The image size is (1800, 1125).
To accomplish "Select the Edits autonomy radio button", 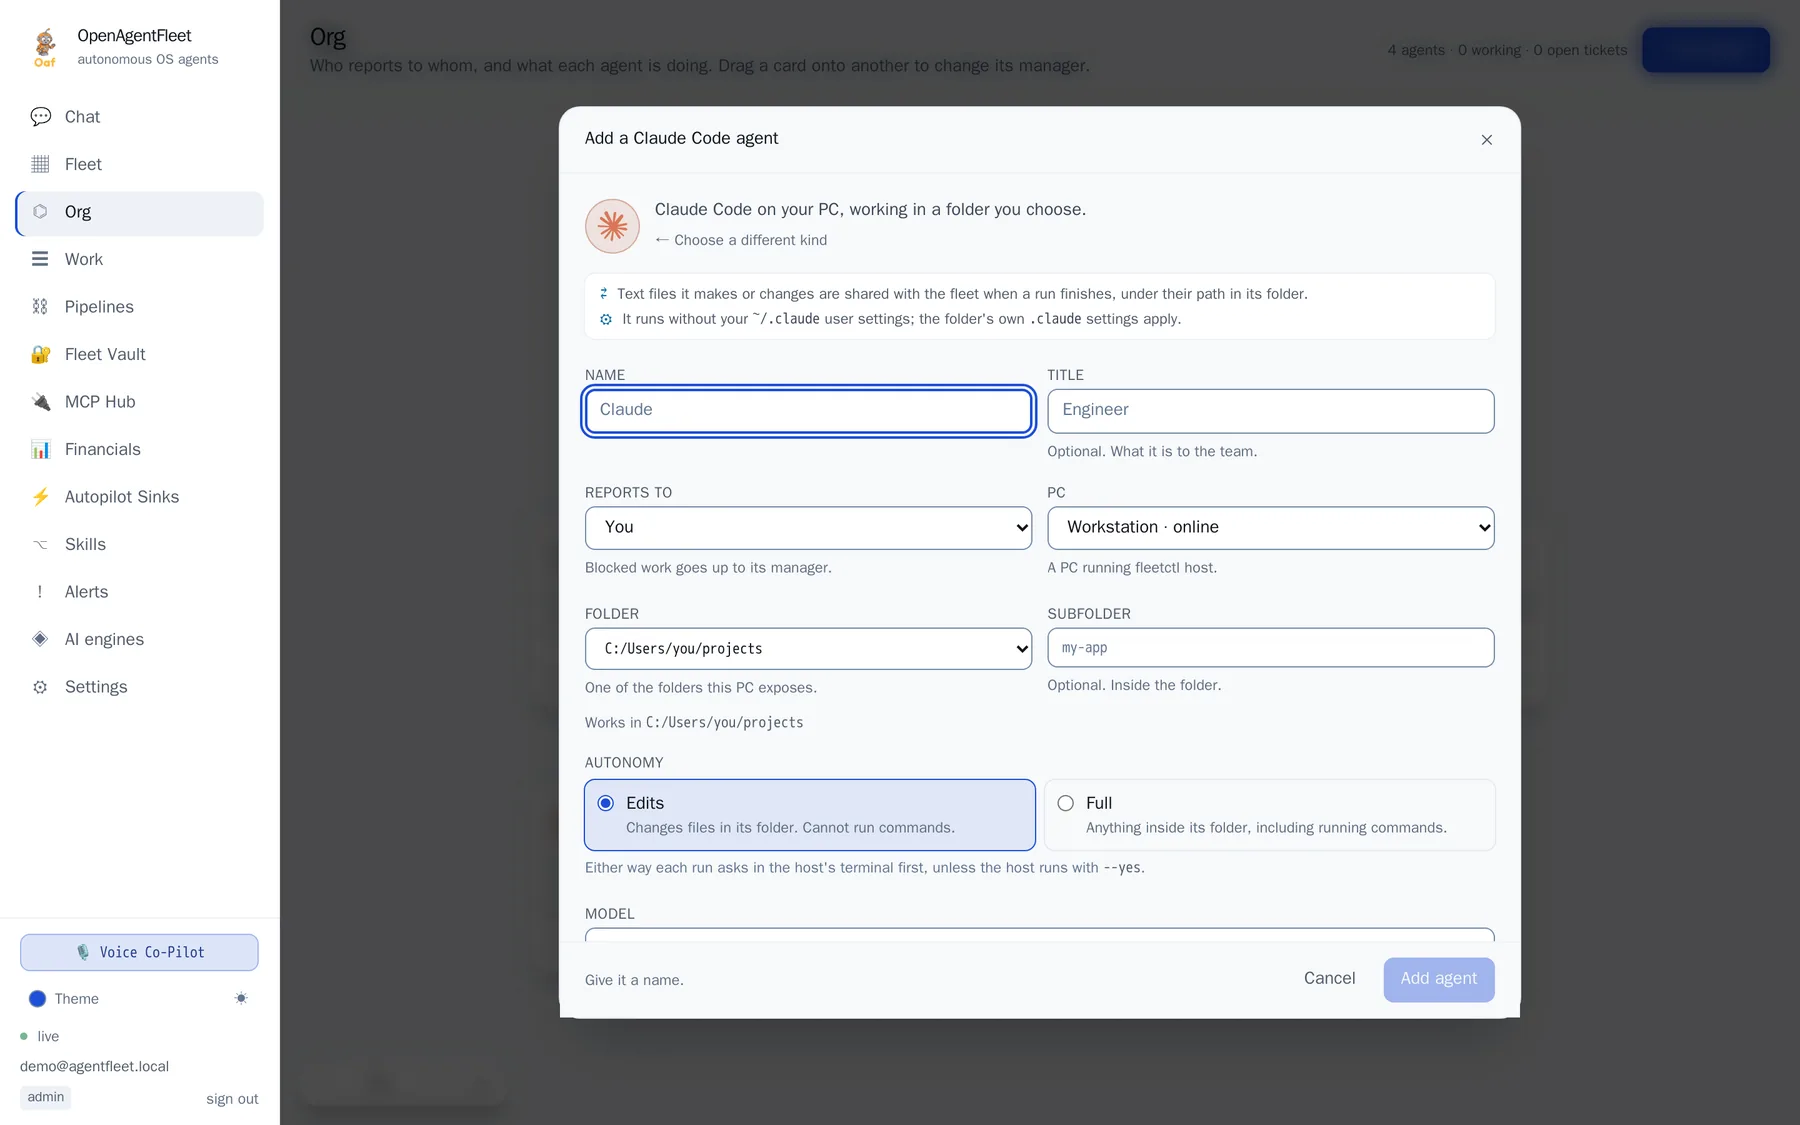I will [x=606, y=803].
